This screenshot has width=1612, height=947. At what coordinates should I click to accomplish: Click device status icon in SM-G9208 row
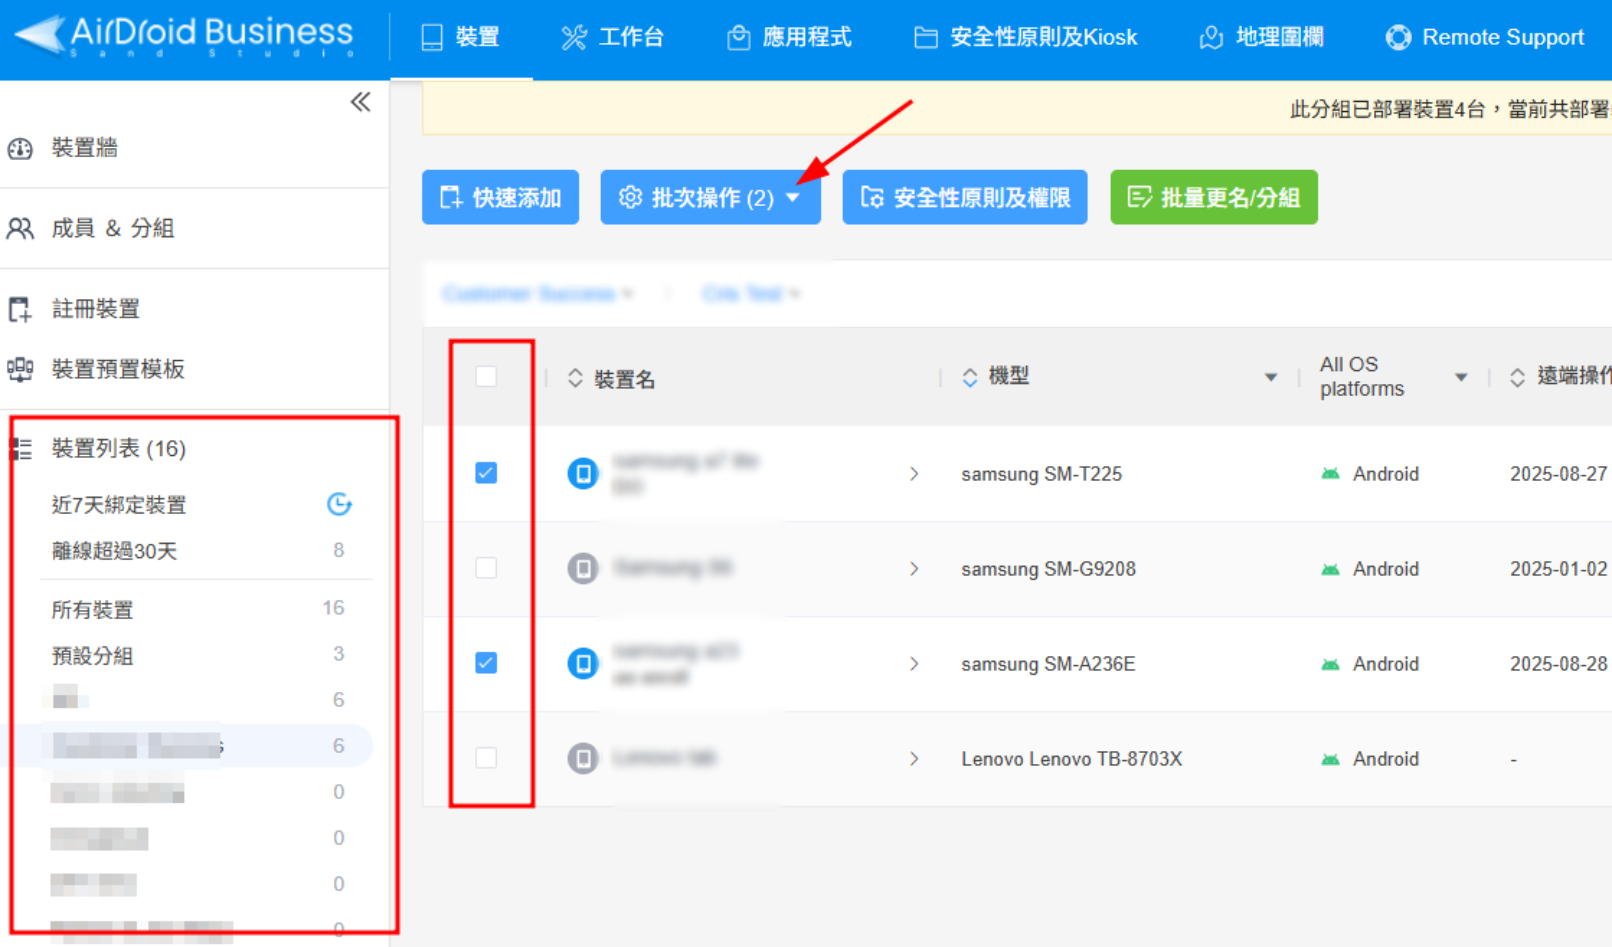pos(583,568)
